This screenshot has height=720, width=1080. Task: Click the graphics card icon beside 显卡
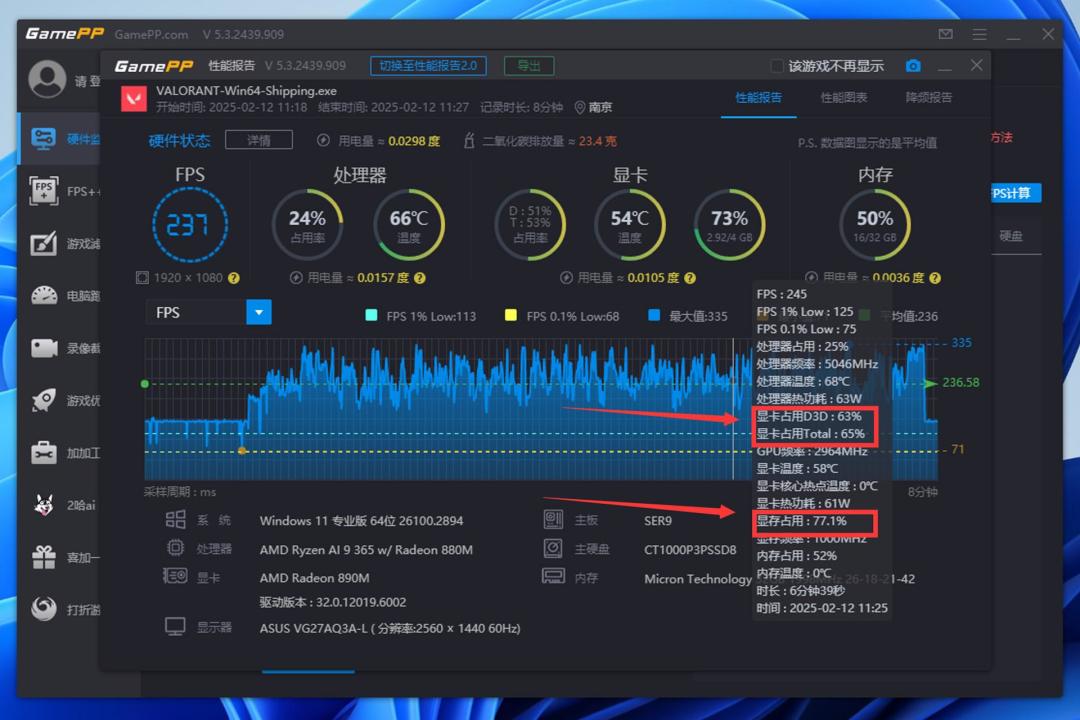click(x=175, y=575)
